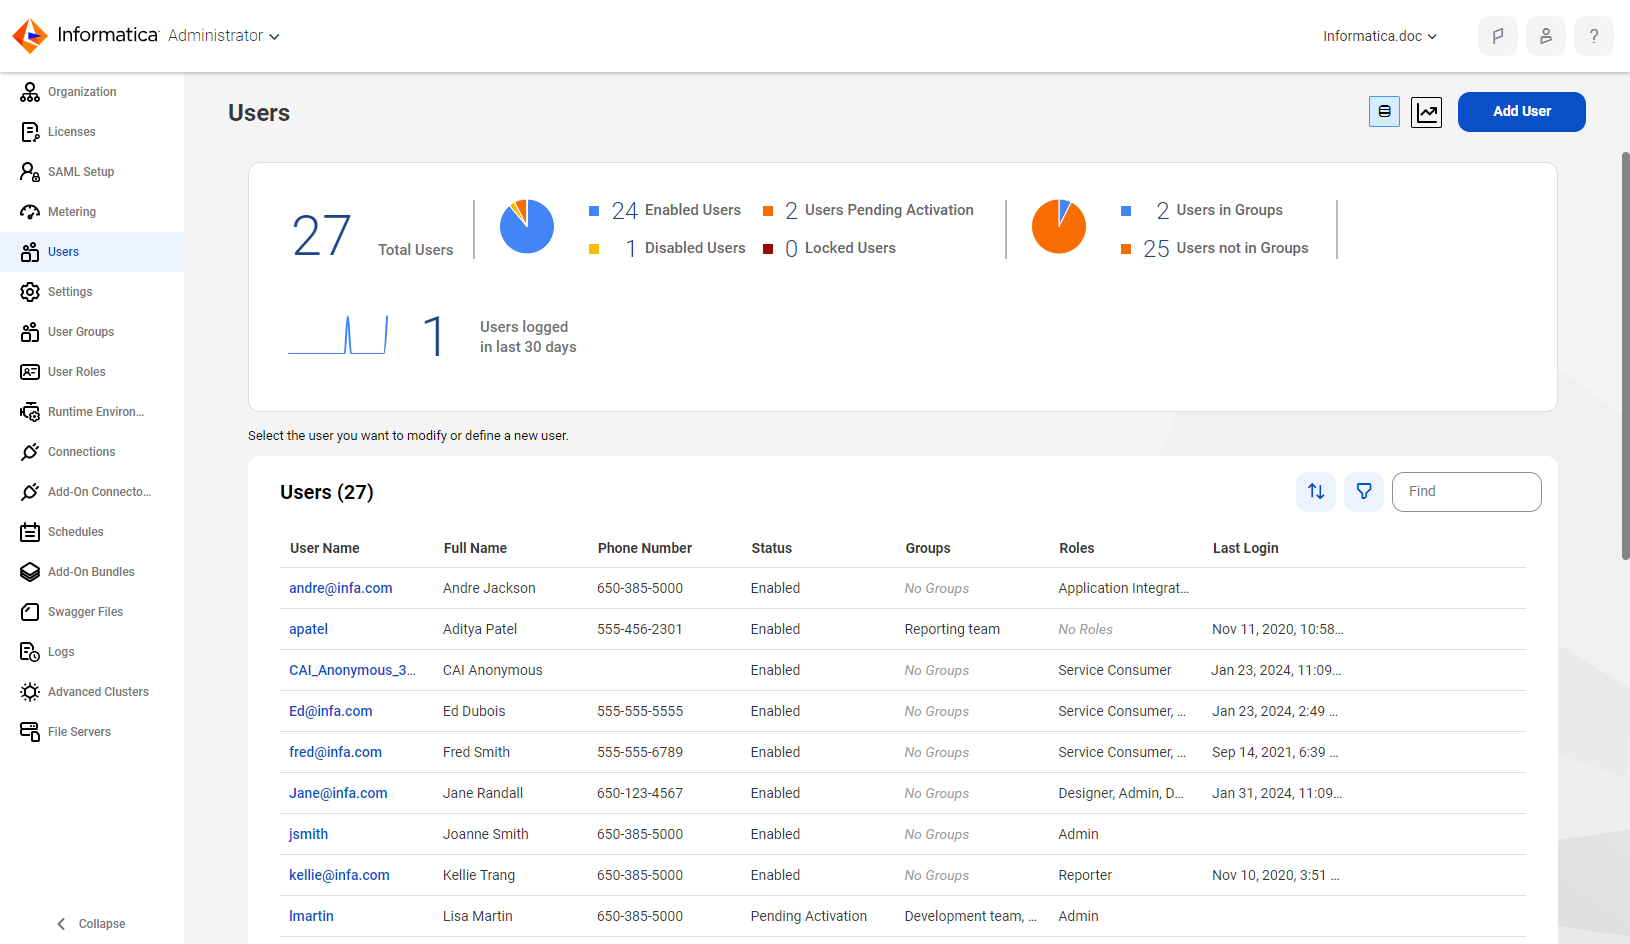The width and height of the screenshot is (1630, 944).
Task: Click the user status pie chart
Action: 527,226
